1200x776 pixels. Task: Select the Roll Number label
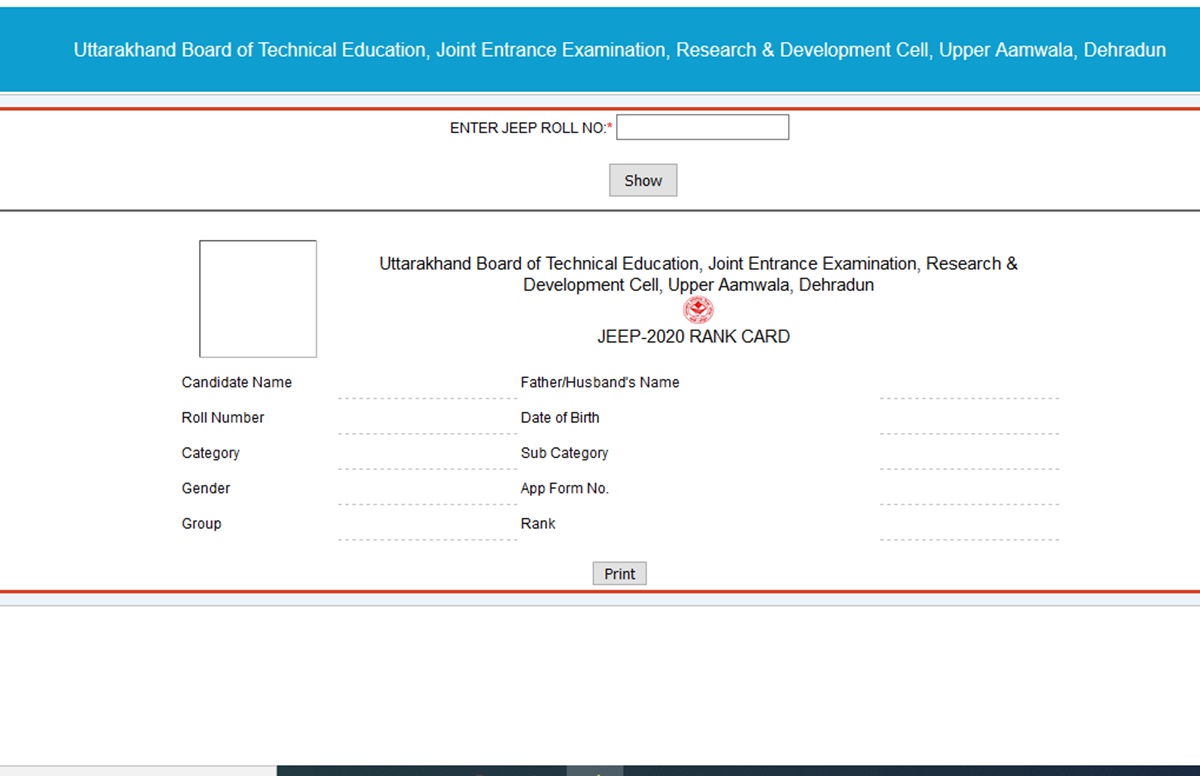(x=223, y=418)
